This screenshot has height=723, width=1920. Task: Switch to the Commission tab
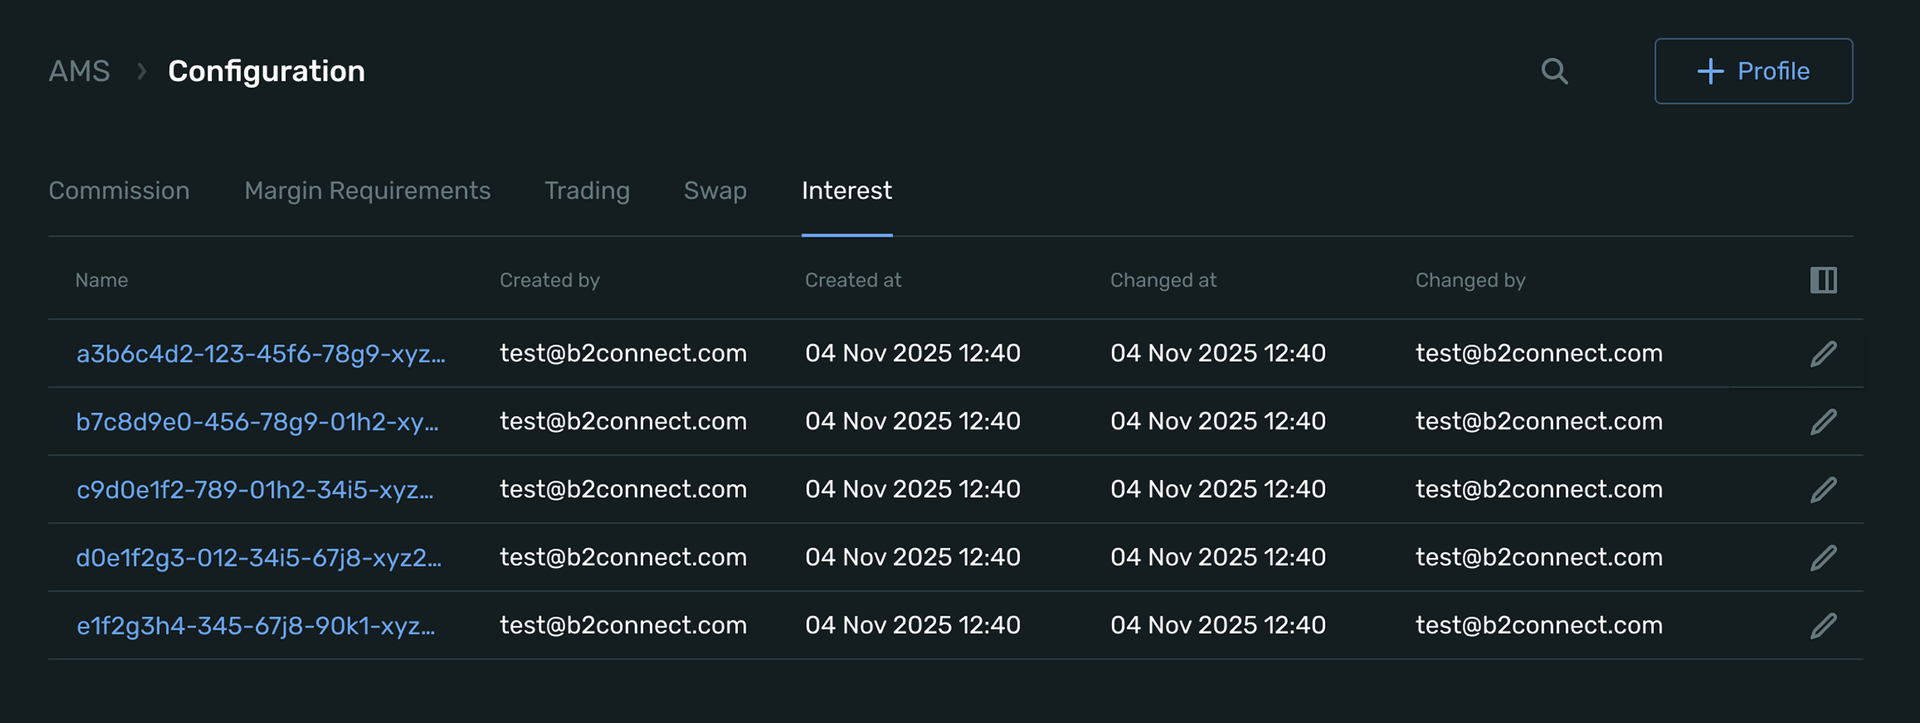coord(119,191)
